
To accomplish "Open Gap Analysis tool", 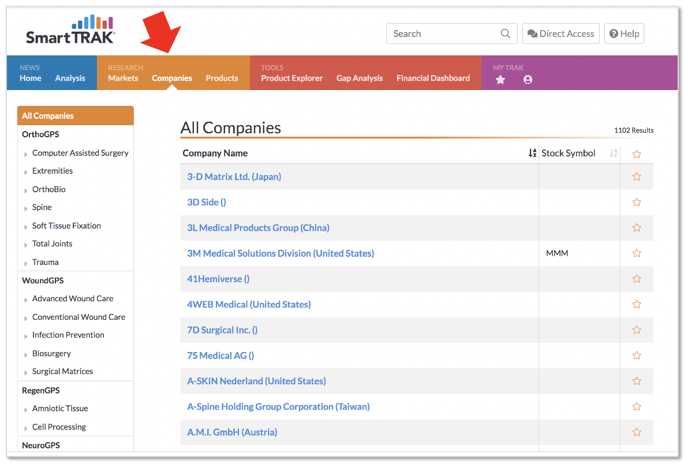I will 359,78.
